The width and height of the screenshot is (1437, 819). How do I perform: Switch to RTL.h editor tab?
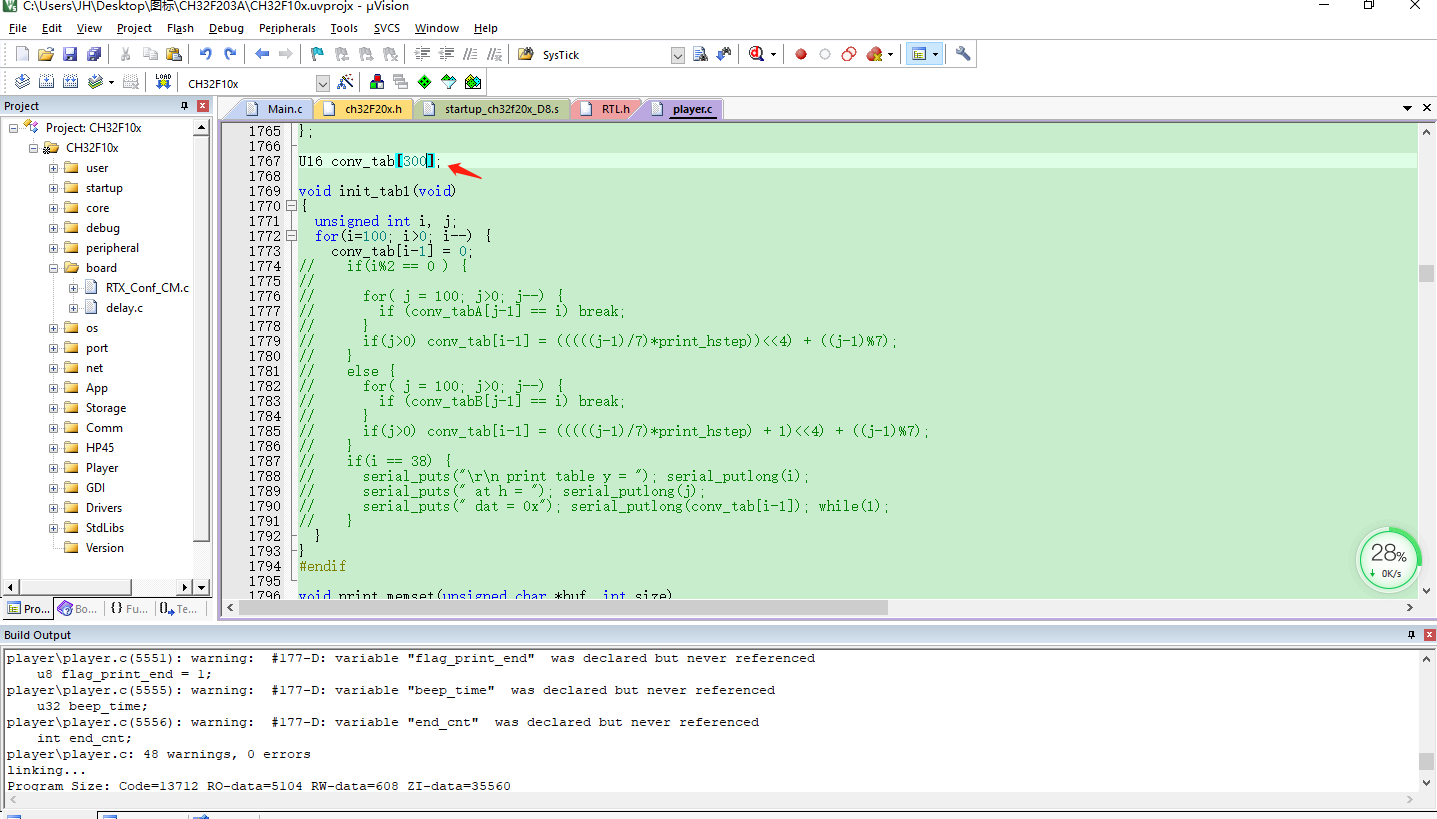(x=606, y=109)
